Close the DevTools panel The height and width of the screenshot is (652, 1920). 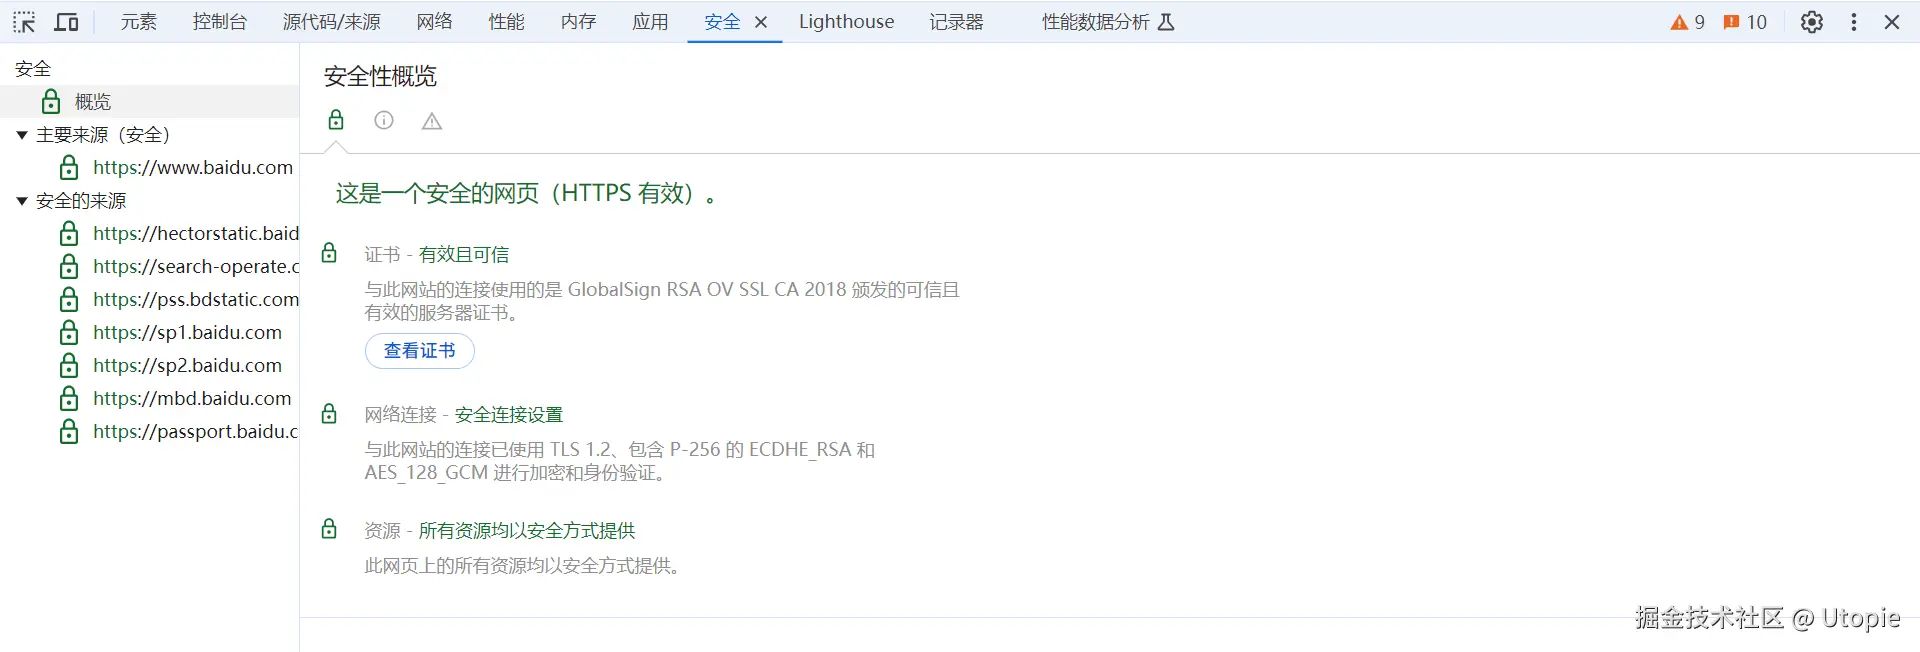(1892, 22)
